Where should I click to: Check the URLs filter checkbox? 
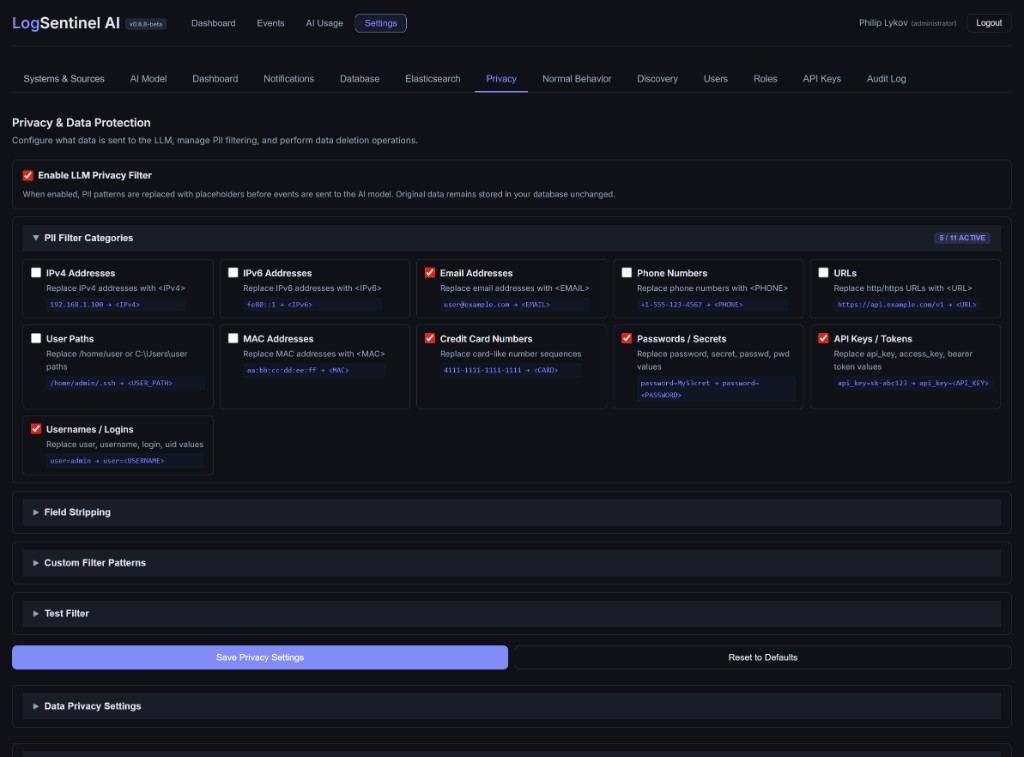click(x=824, y=273)
